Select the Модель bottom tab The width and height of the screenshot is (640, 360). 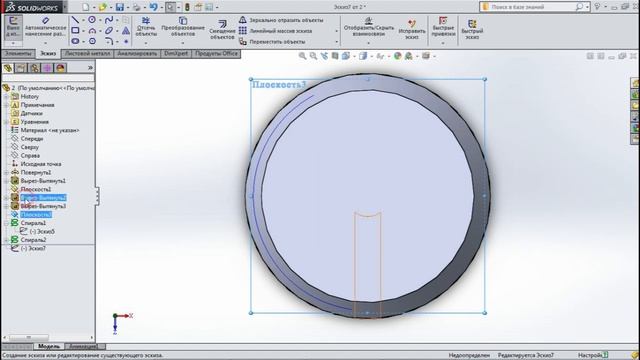[49, 347]
